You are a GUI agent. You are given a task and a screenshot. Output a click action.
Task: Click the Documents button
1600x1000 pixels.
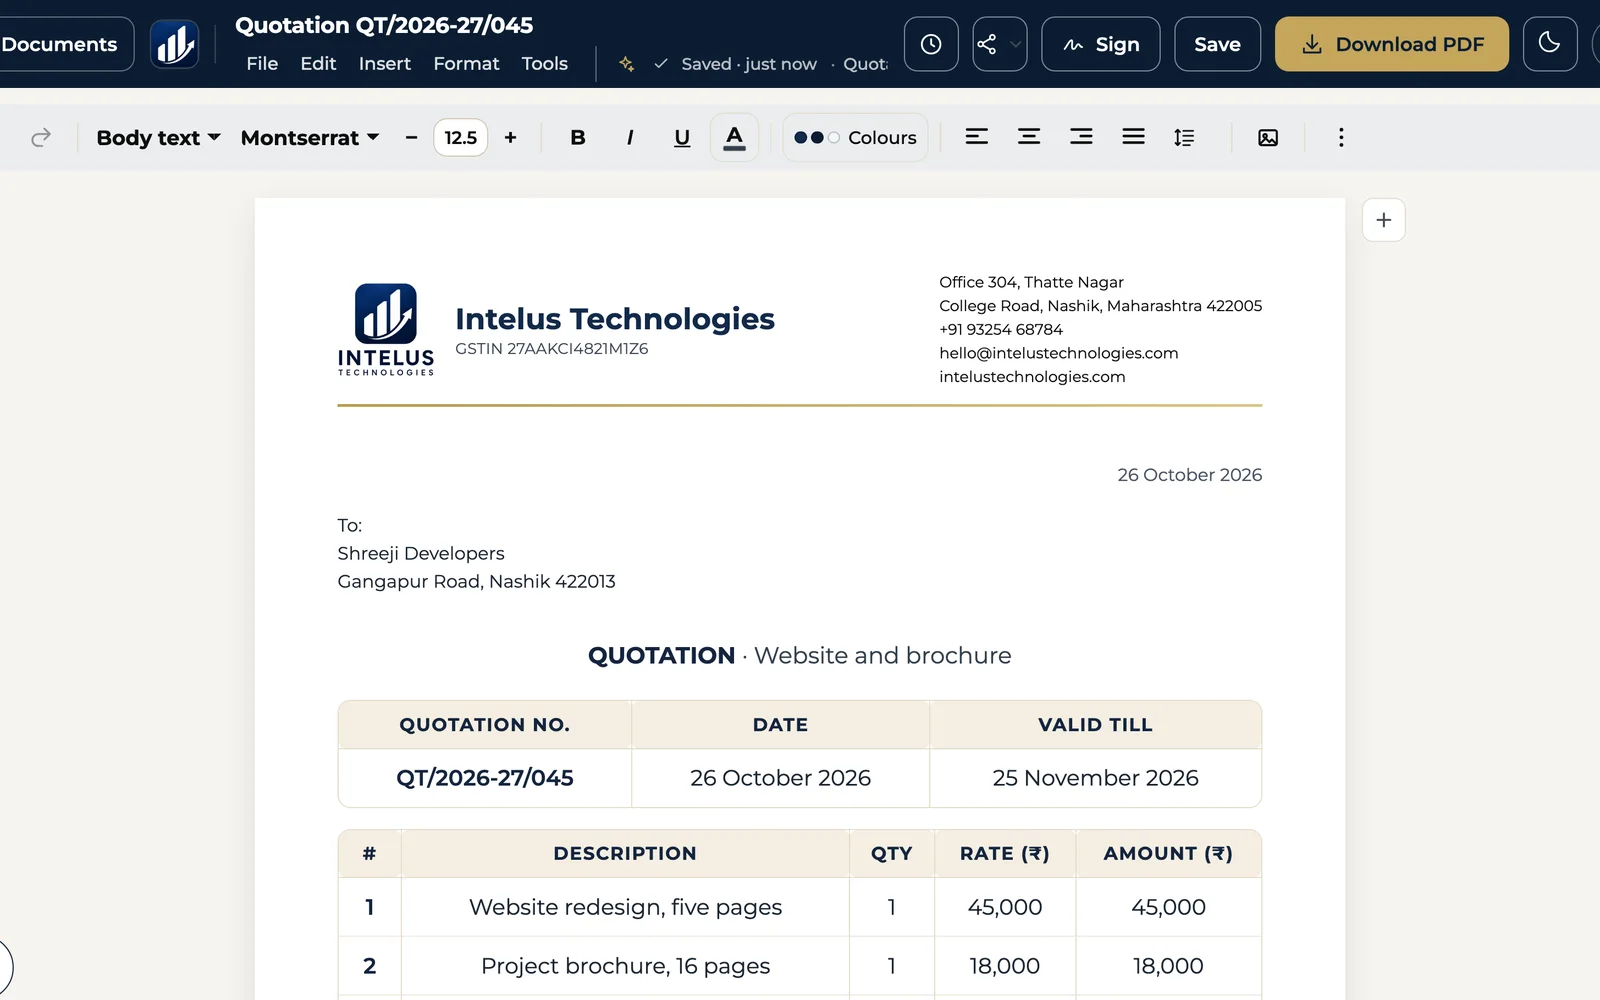pyautogui.click(x=60, y=44)
